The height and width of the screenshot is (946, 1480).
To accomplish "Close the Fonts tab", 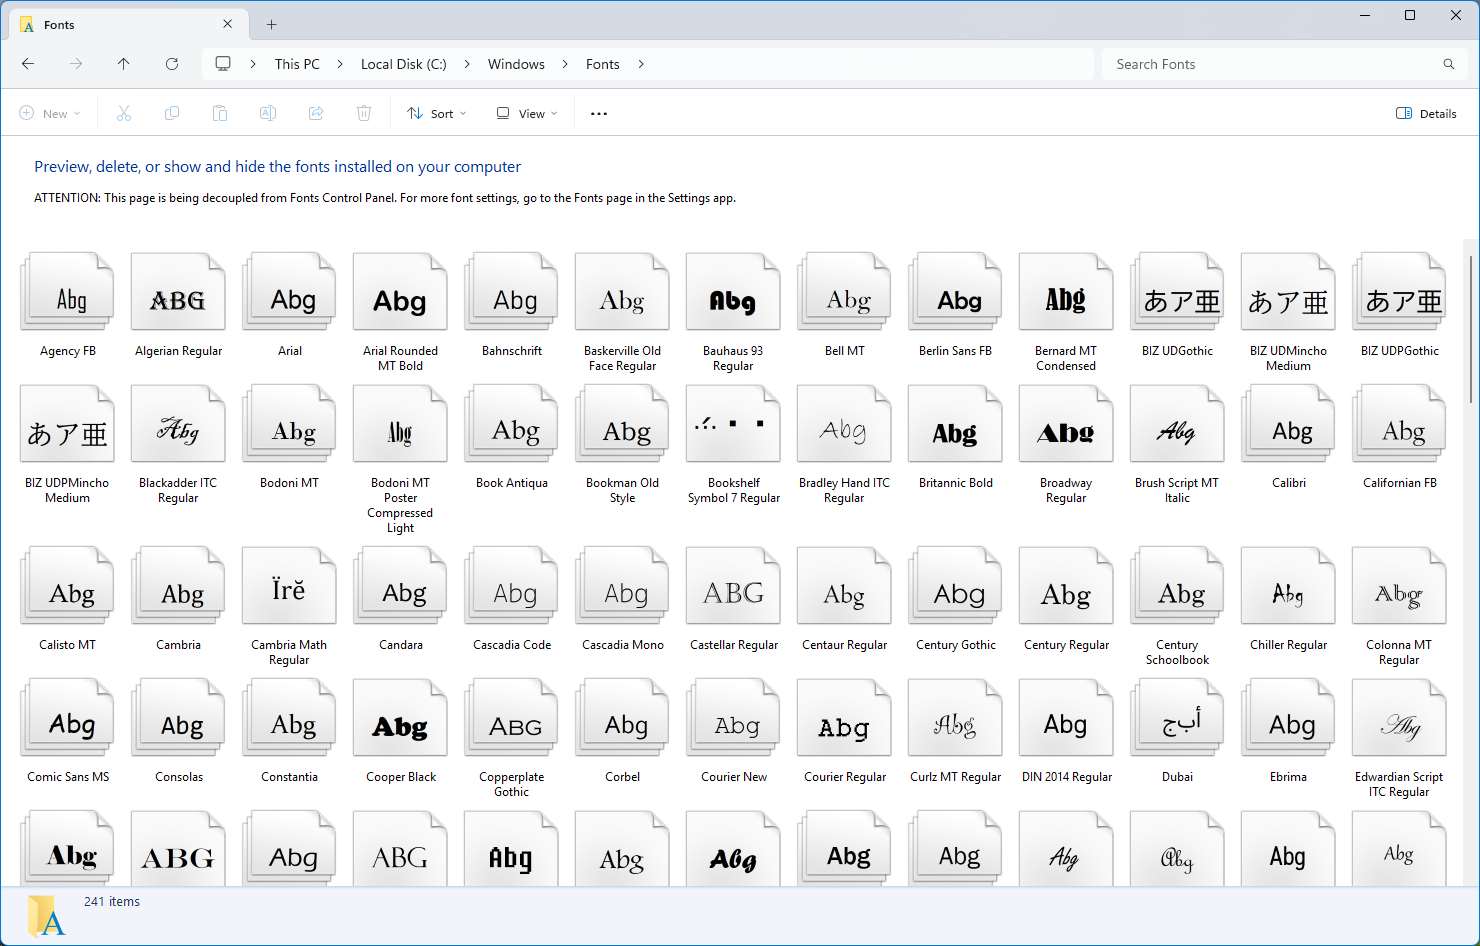I will pos(228,24).
